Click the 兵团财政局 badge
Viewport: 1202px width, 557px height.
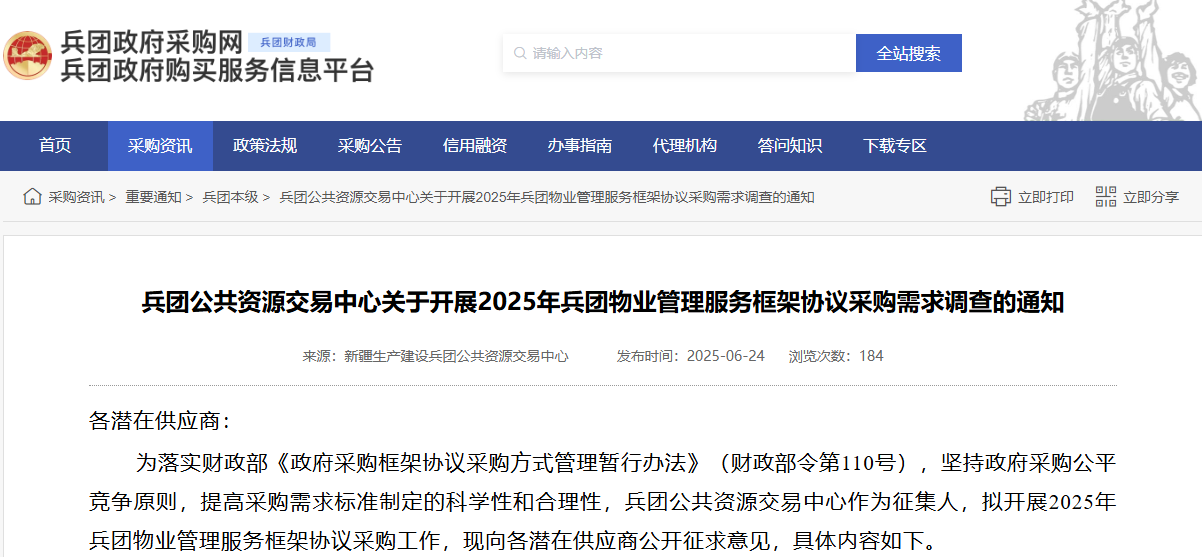click(x=288, y=42)
